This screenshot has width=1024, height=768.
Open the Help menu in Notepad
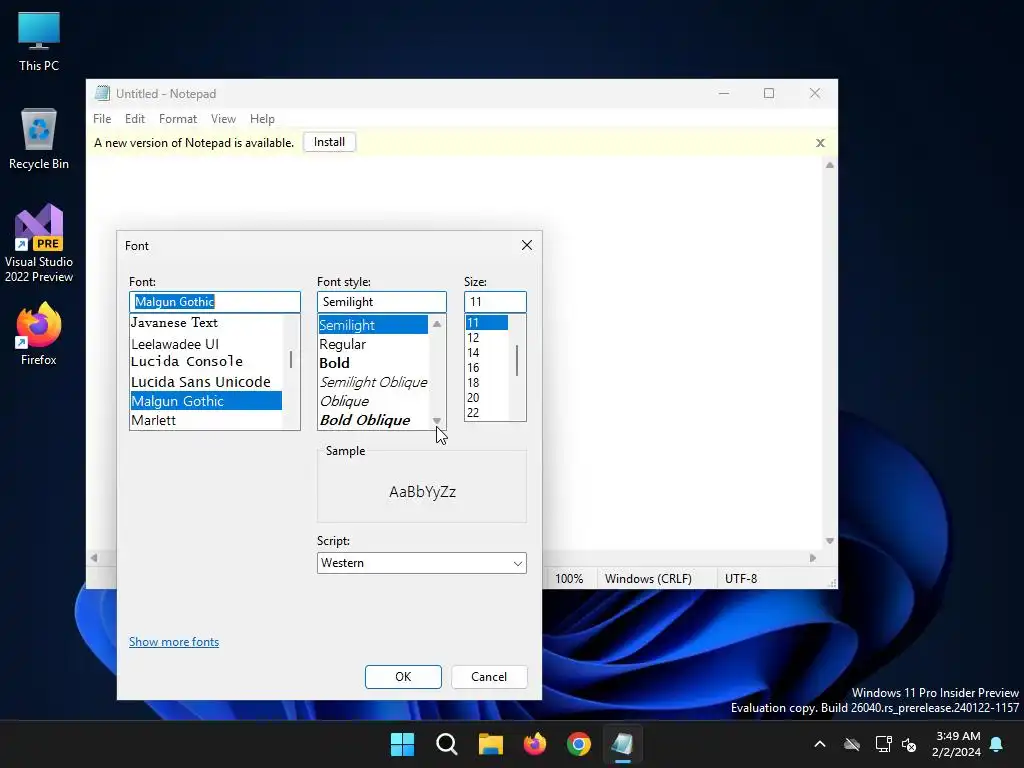click(x=262, y=119)
